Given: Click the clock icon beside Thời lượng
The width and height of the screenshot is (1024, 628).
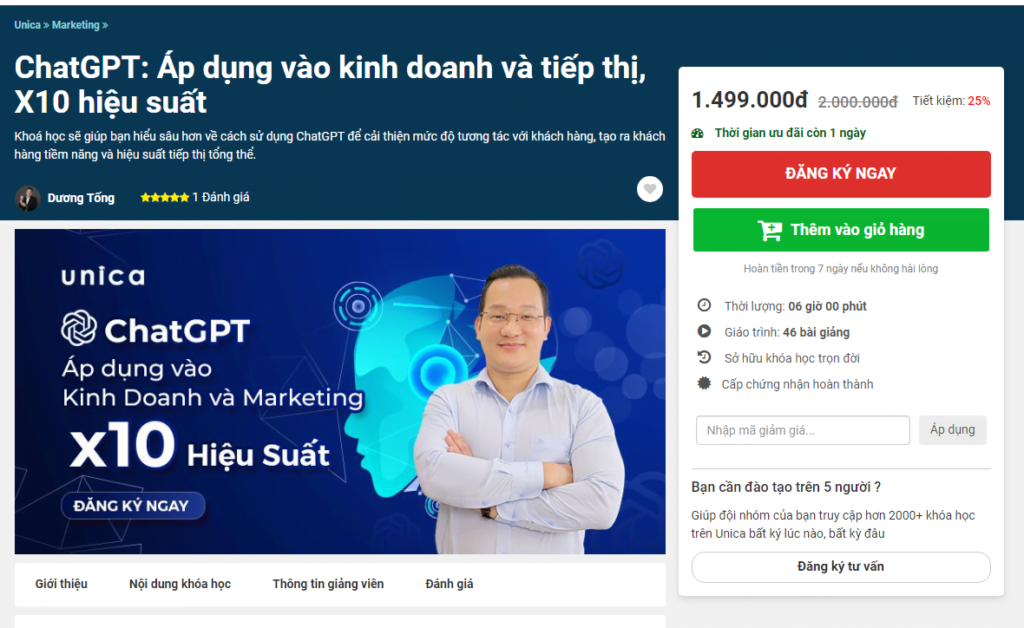Looking at the screenshot, I should [x=704, y=306].
